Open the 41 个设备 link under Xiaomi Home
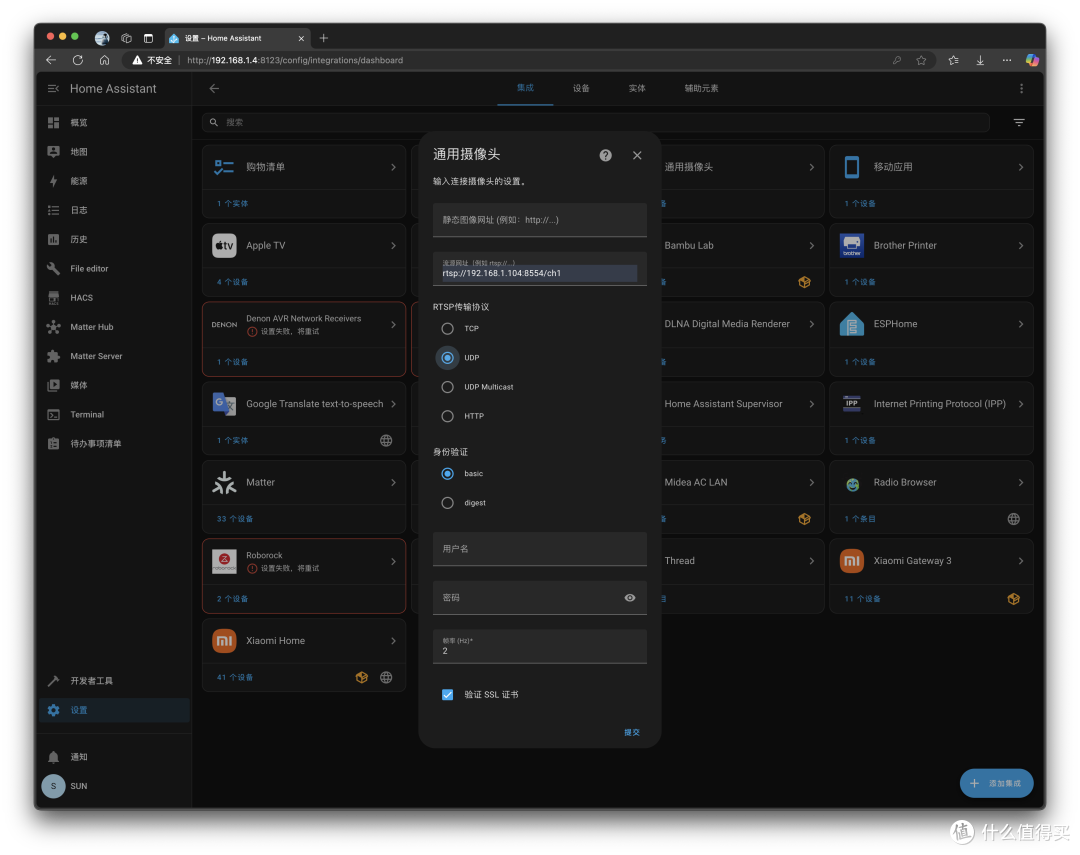 point(235,677)
